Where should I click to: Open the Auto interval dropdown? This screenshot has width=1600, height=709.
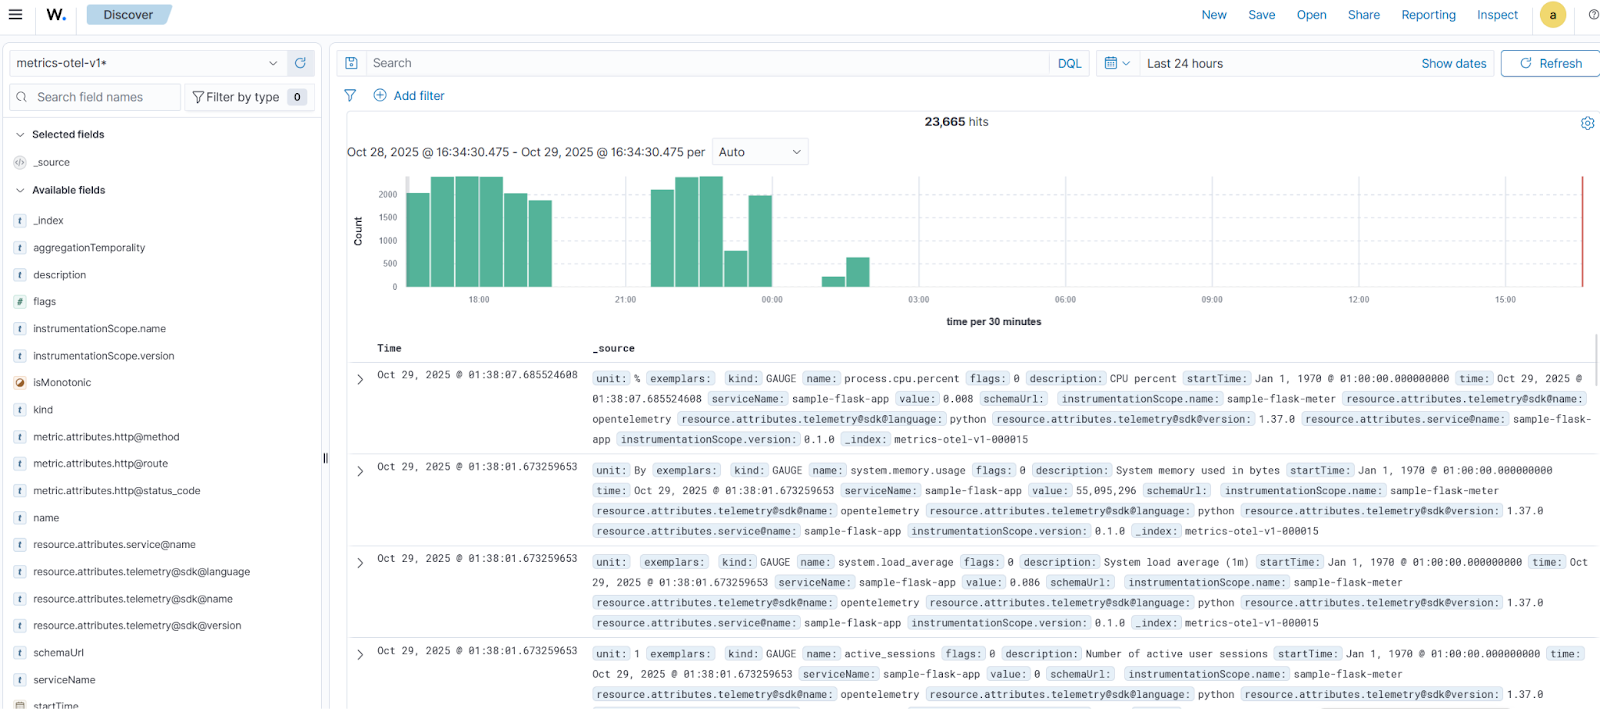(760, 152)
